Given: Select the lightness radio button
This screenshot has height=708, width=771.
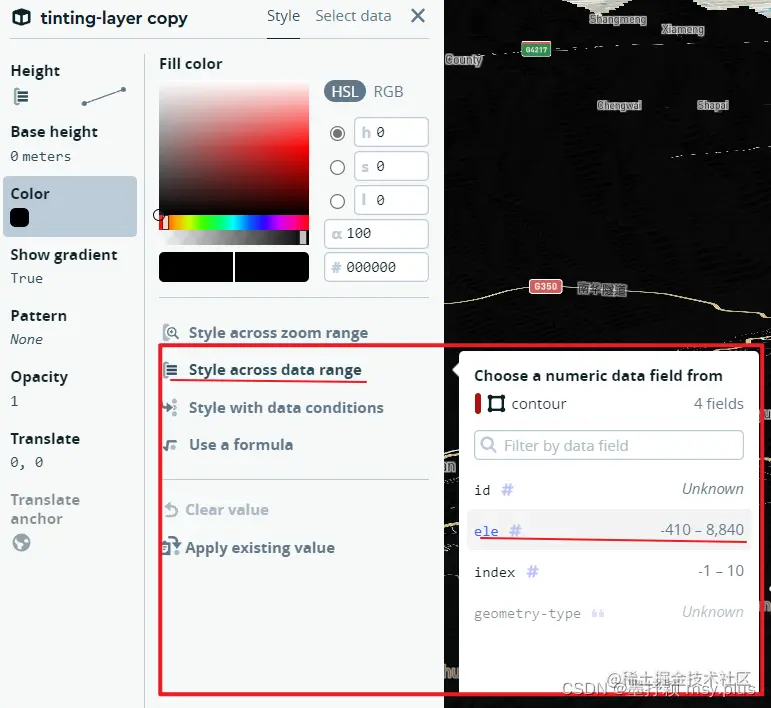Looking at the screenshot, I should pos(337,201).
